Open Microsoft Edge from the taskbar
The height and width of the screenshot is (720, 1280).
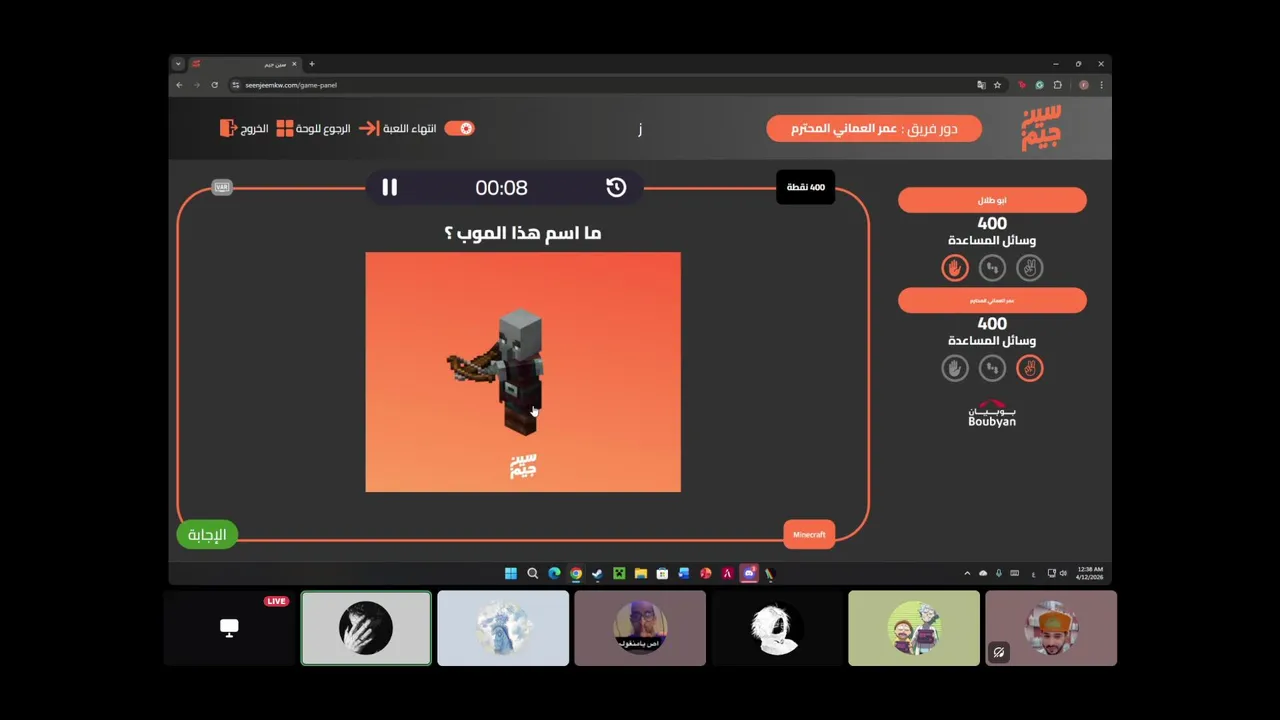(554, 573)
